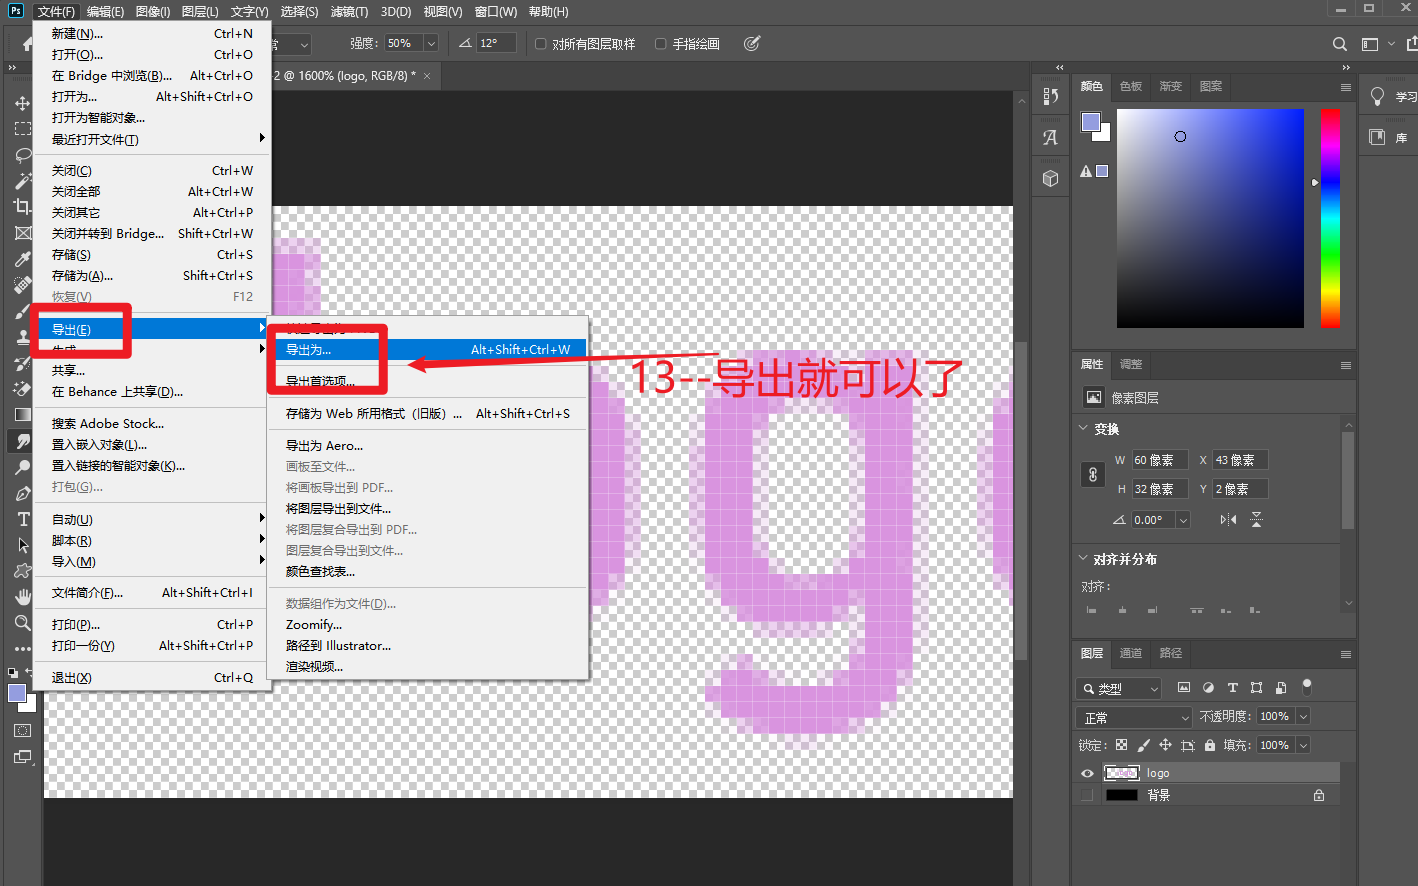The height and width of the screenshot is (886, 1418).
Task: Enable 对所有图层取样 checkbox
Action: click(541, 44)
